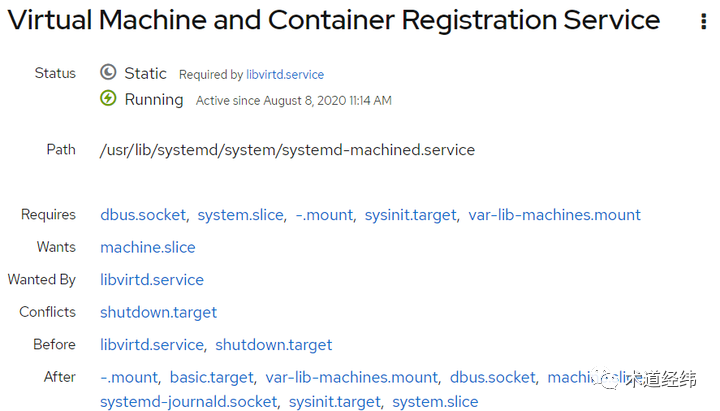The height and width of the screenshot is (411, 720).
Task: Open libvirtd.service link beside Required by
Action: pos(285,74)
